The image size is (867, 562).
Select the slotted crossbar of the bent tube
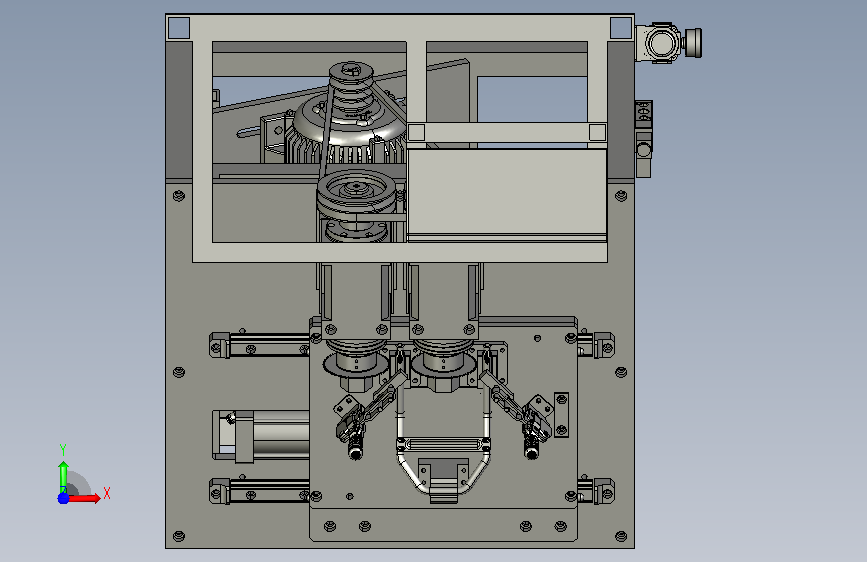click(443, 444)
